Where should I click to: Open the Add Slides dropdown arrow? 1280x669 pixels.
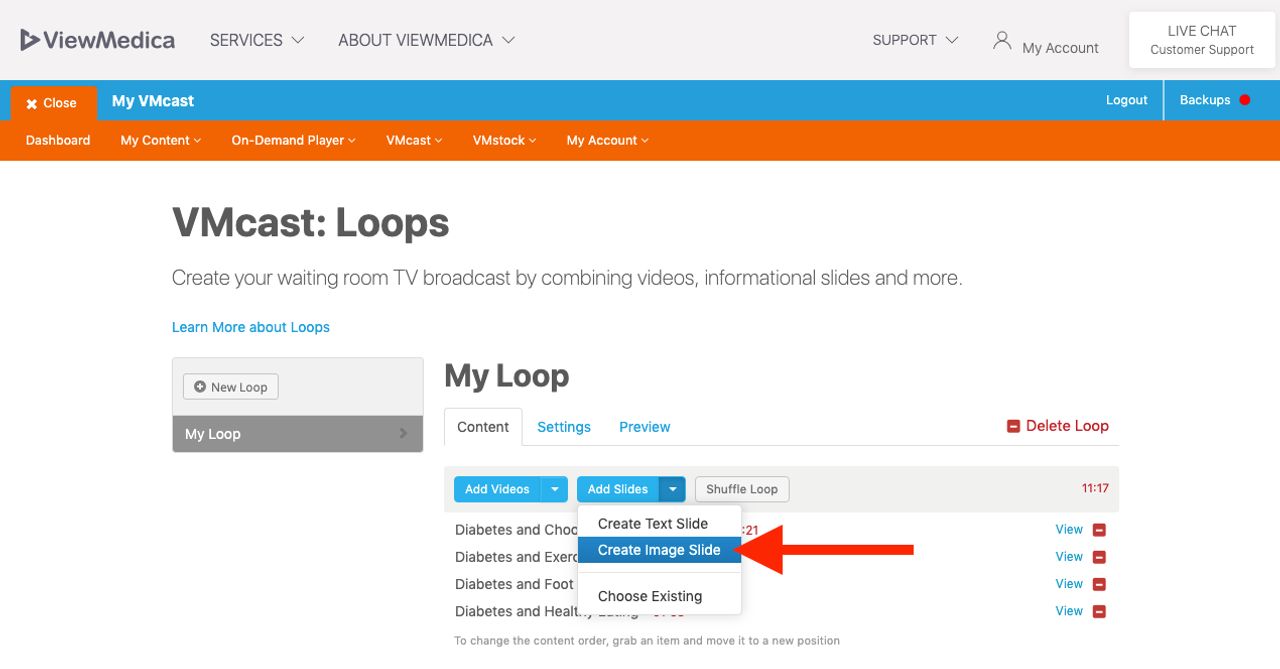click(x=672, y=489)
